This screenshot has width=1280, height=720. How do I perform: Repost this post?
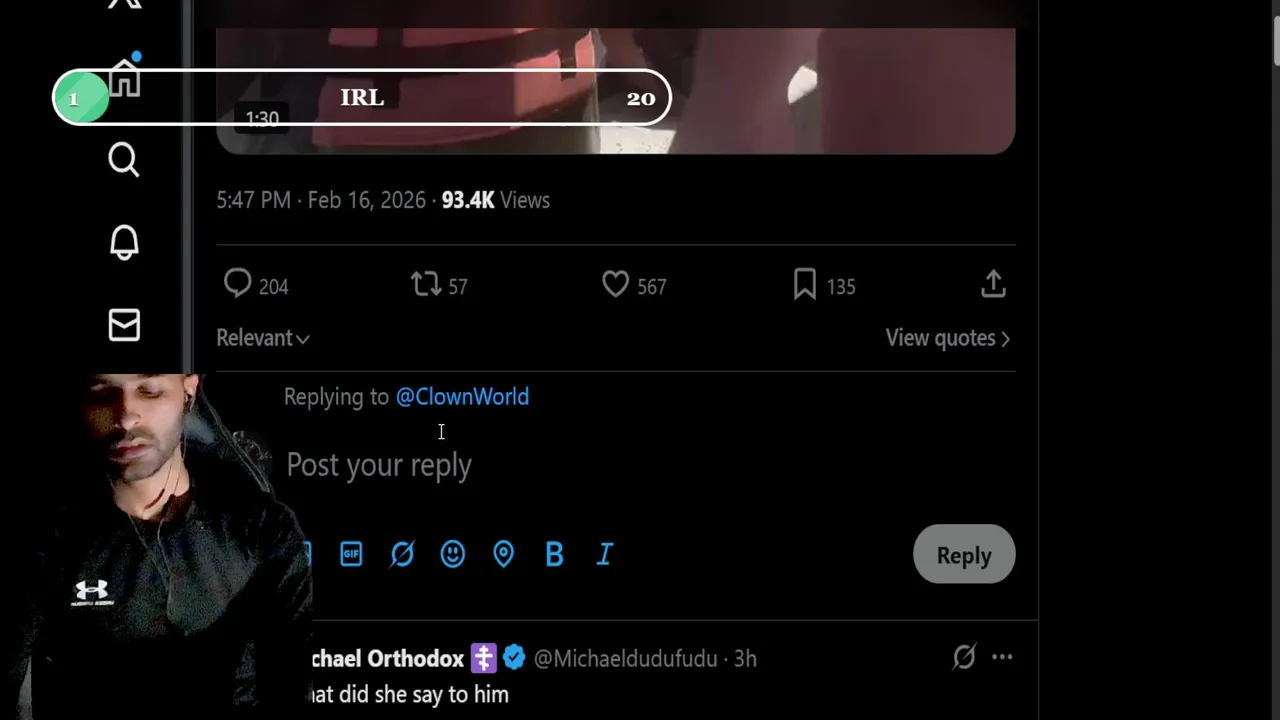point(427,285)
